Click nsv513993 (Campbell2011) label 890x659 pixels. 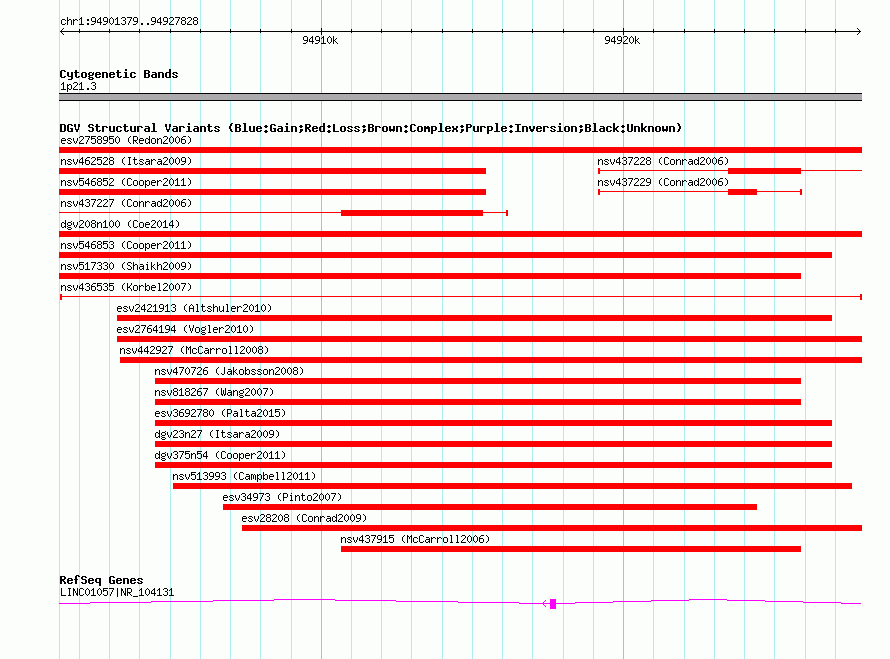click(244, 476)
